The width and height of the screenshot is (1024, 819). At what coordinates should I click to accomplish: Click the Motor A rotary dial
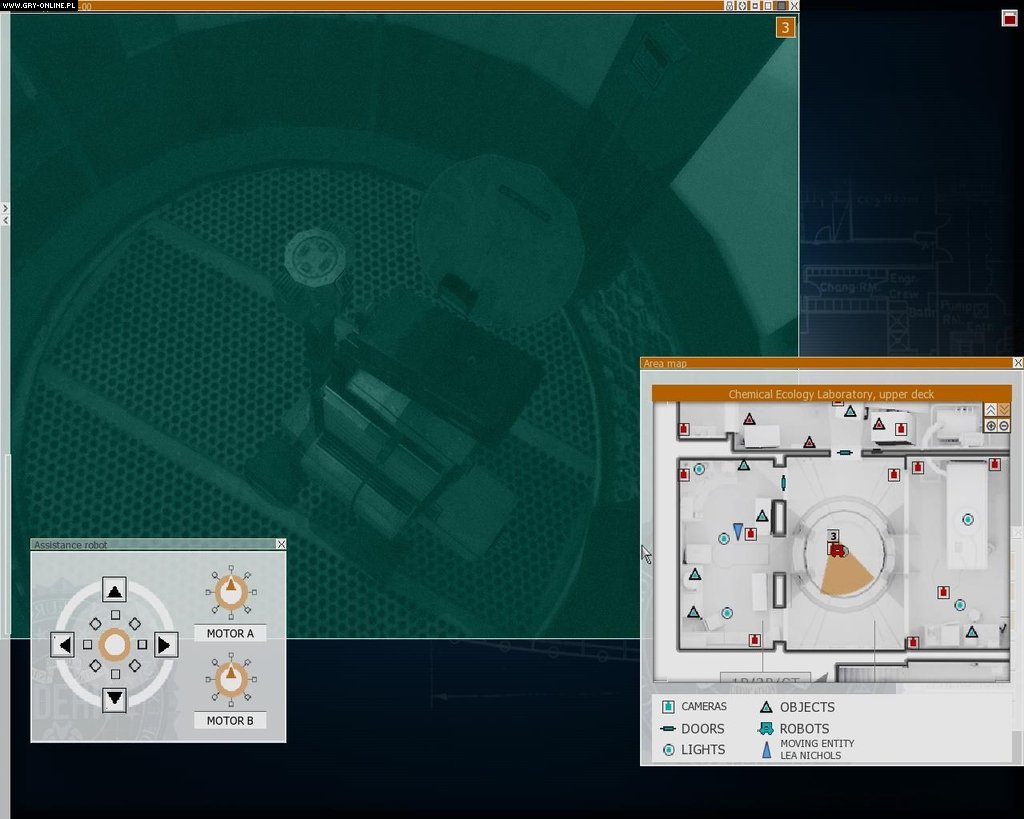point(231,592)
